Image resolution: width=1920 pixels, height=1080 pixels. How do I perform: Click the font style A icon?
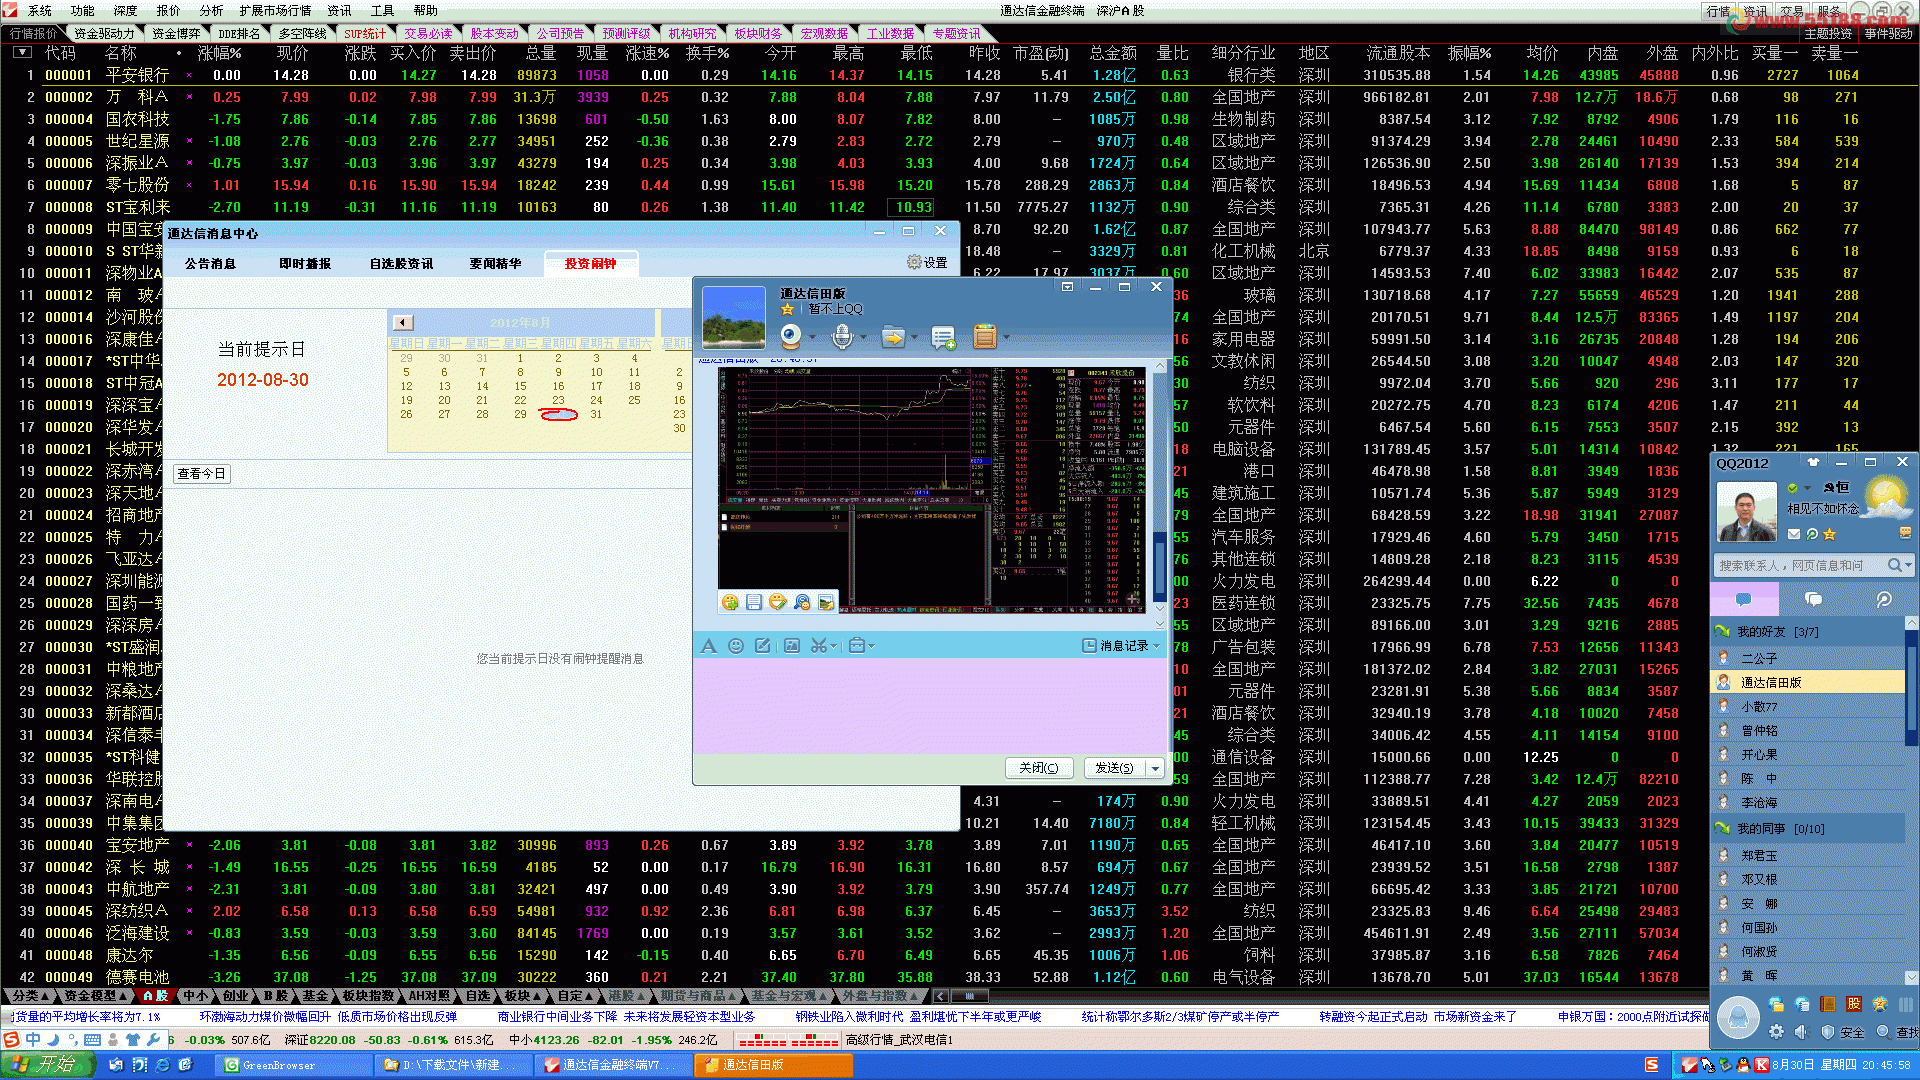coord(708,646)
